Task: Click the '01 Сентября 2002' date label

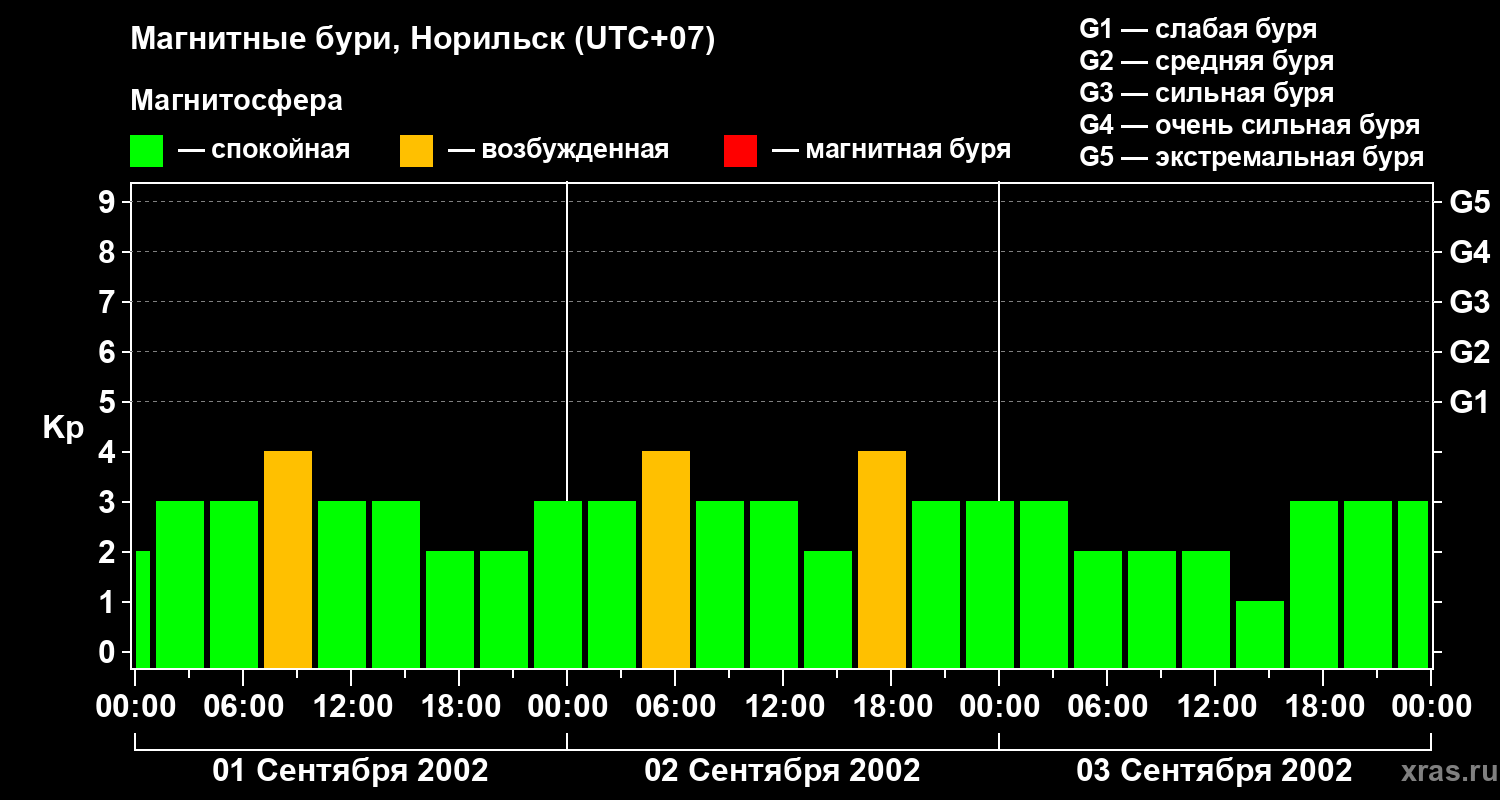Action: click(x=351, y=770)
